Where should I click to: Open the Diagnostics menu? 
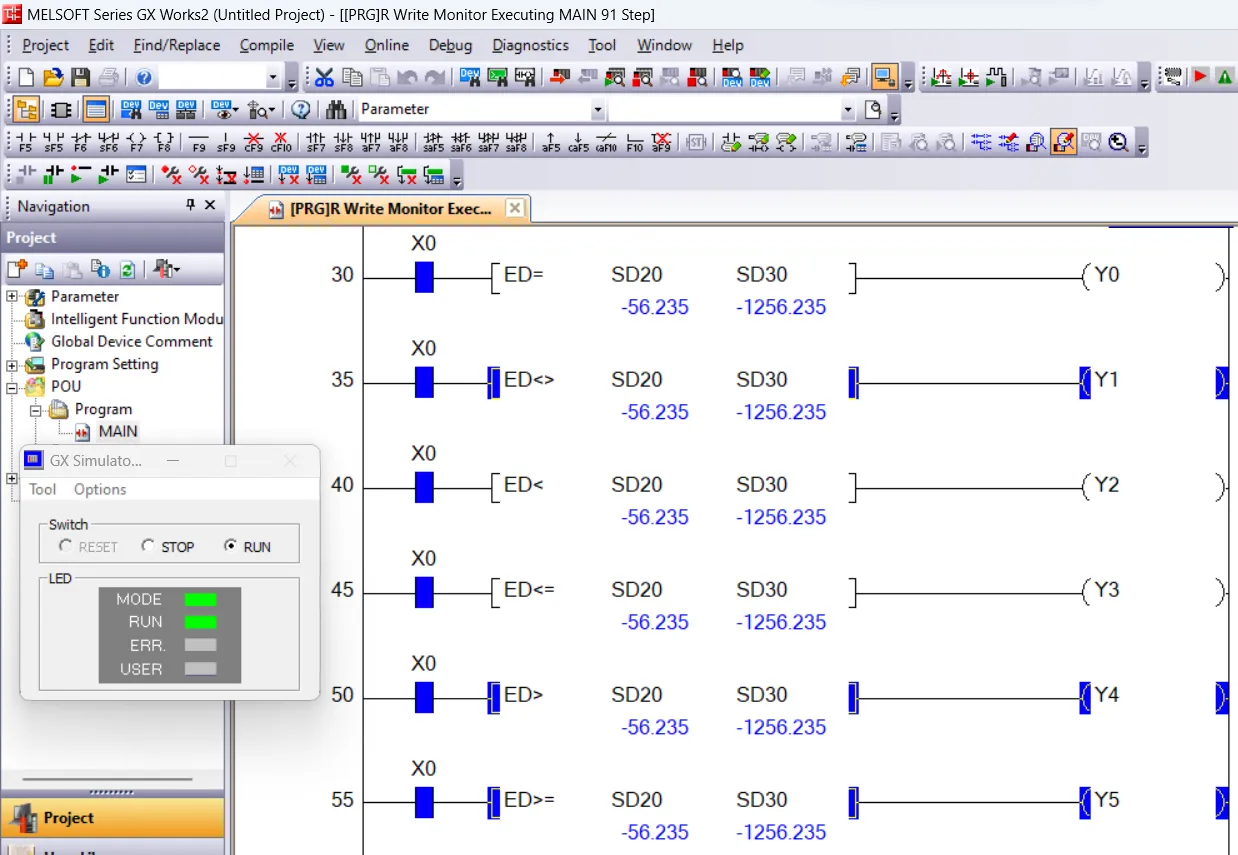(x=530, y=45)
